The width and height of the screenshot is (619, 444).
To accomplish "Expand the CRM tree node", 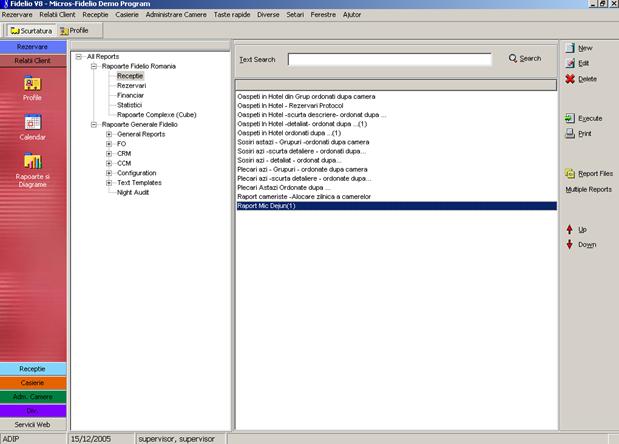I will click(x=109, y=154).
